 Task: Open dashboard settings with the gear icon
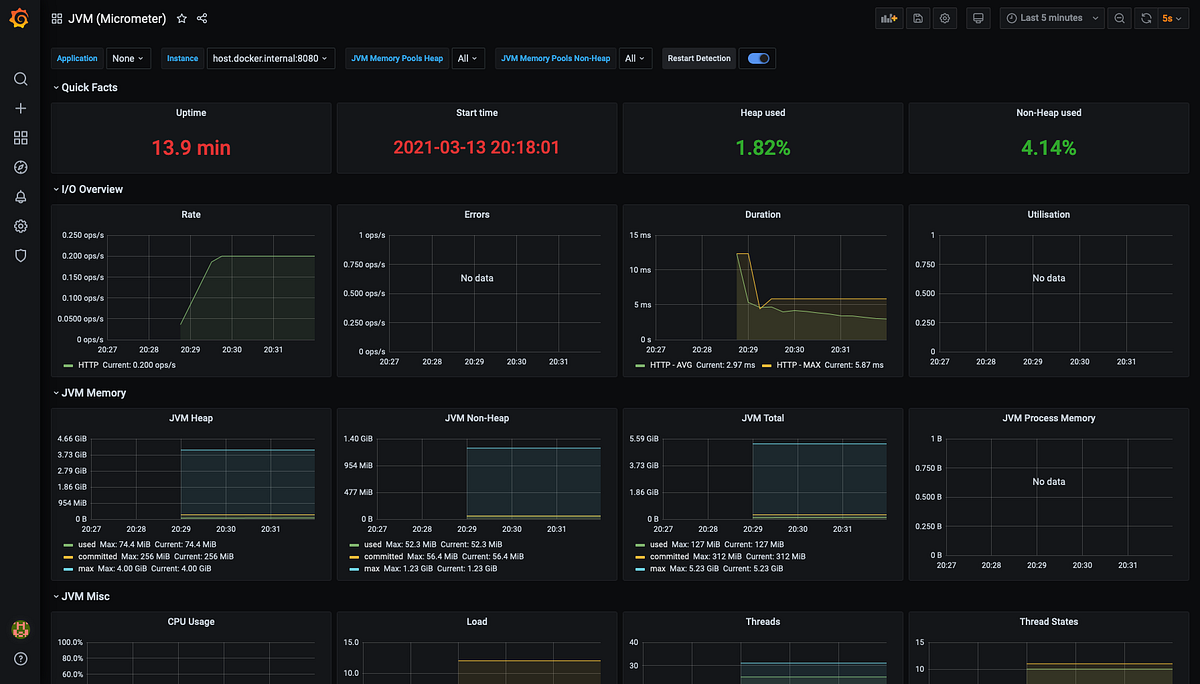[944, 17]
